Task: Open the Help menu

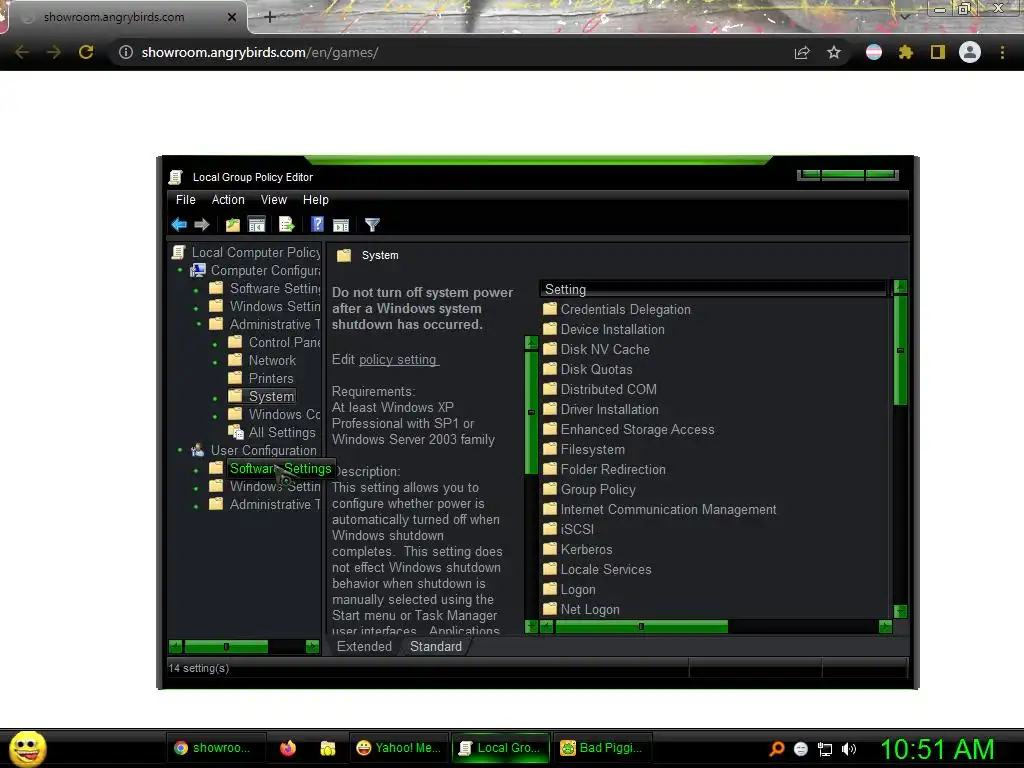Action: (x=315, y=200)
